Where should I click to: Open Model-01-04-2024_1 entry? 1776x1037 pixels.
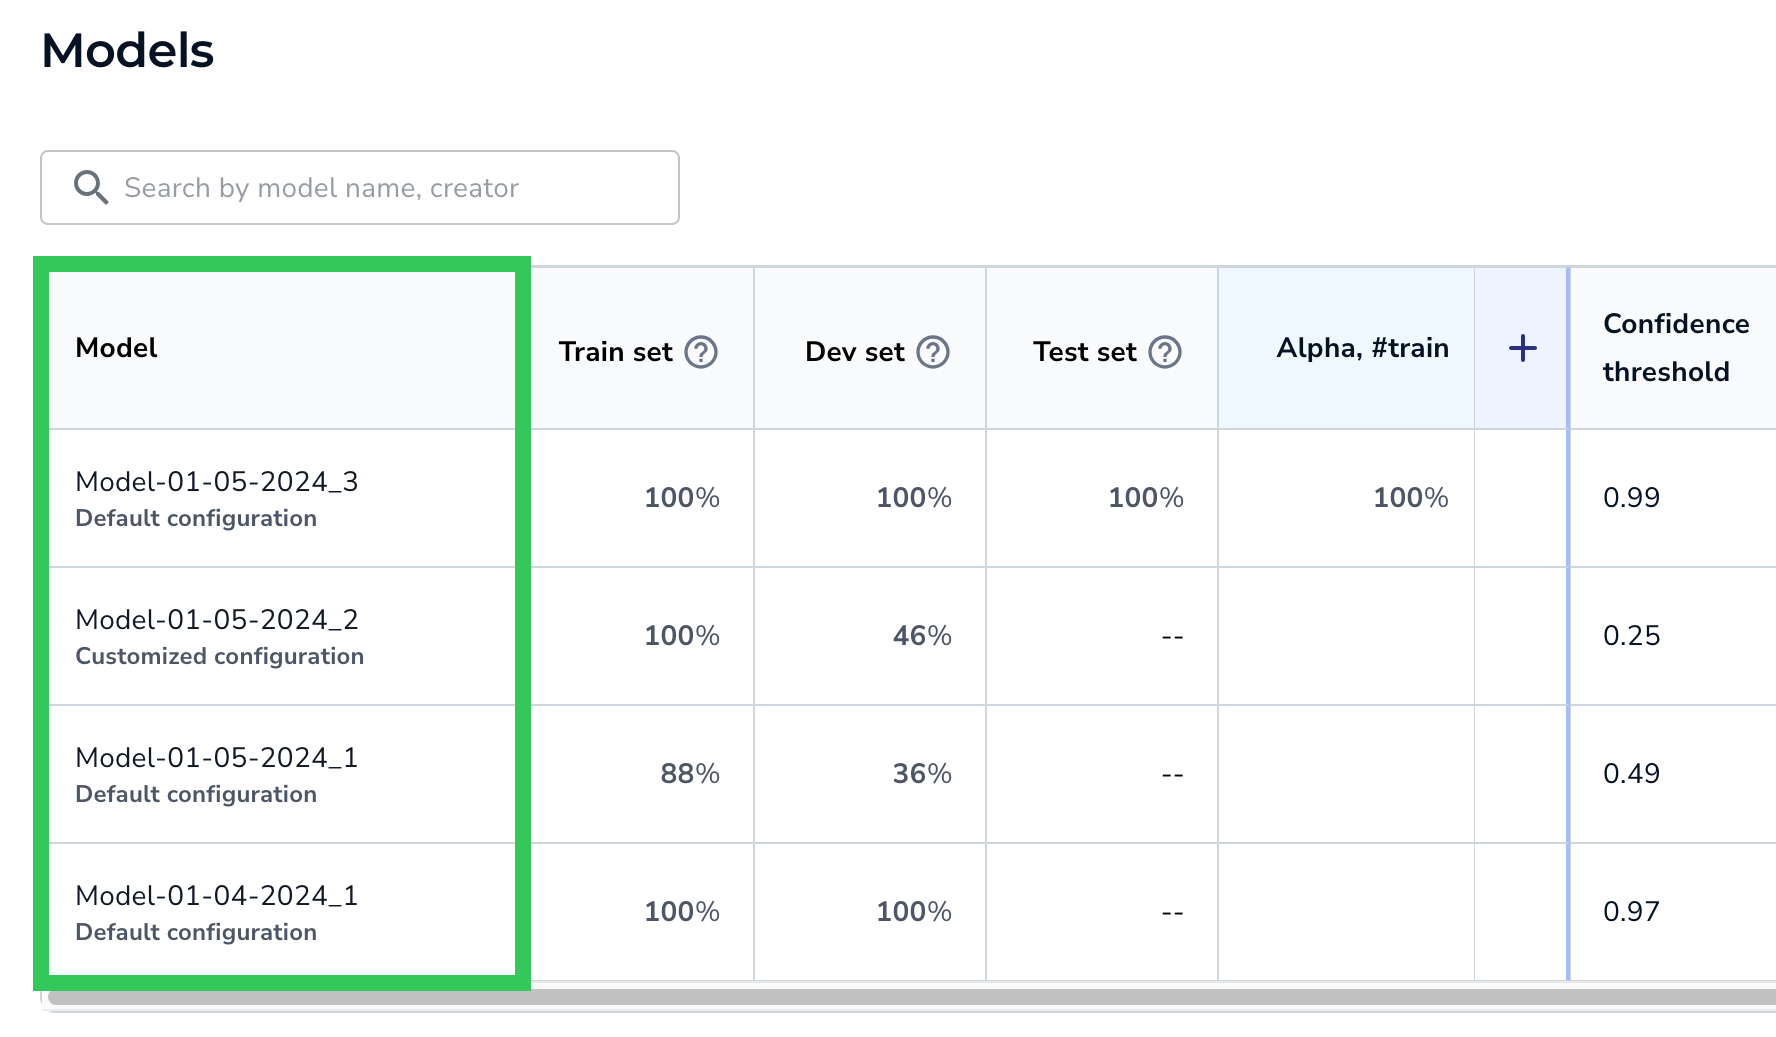point(216,896)
